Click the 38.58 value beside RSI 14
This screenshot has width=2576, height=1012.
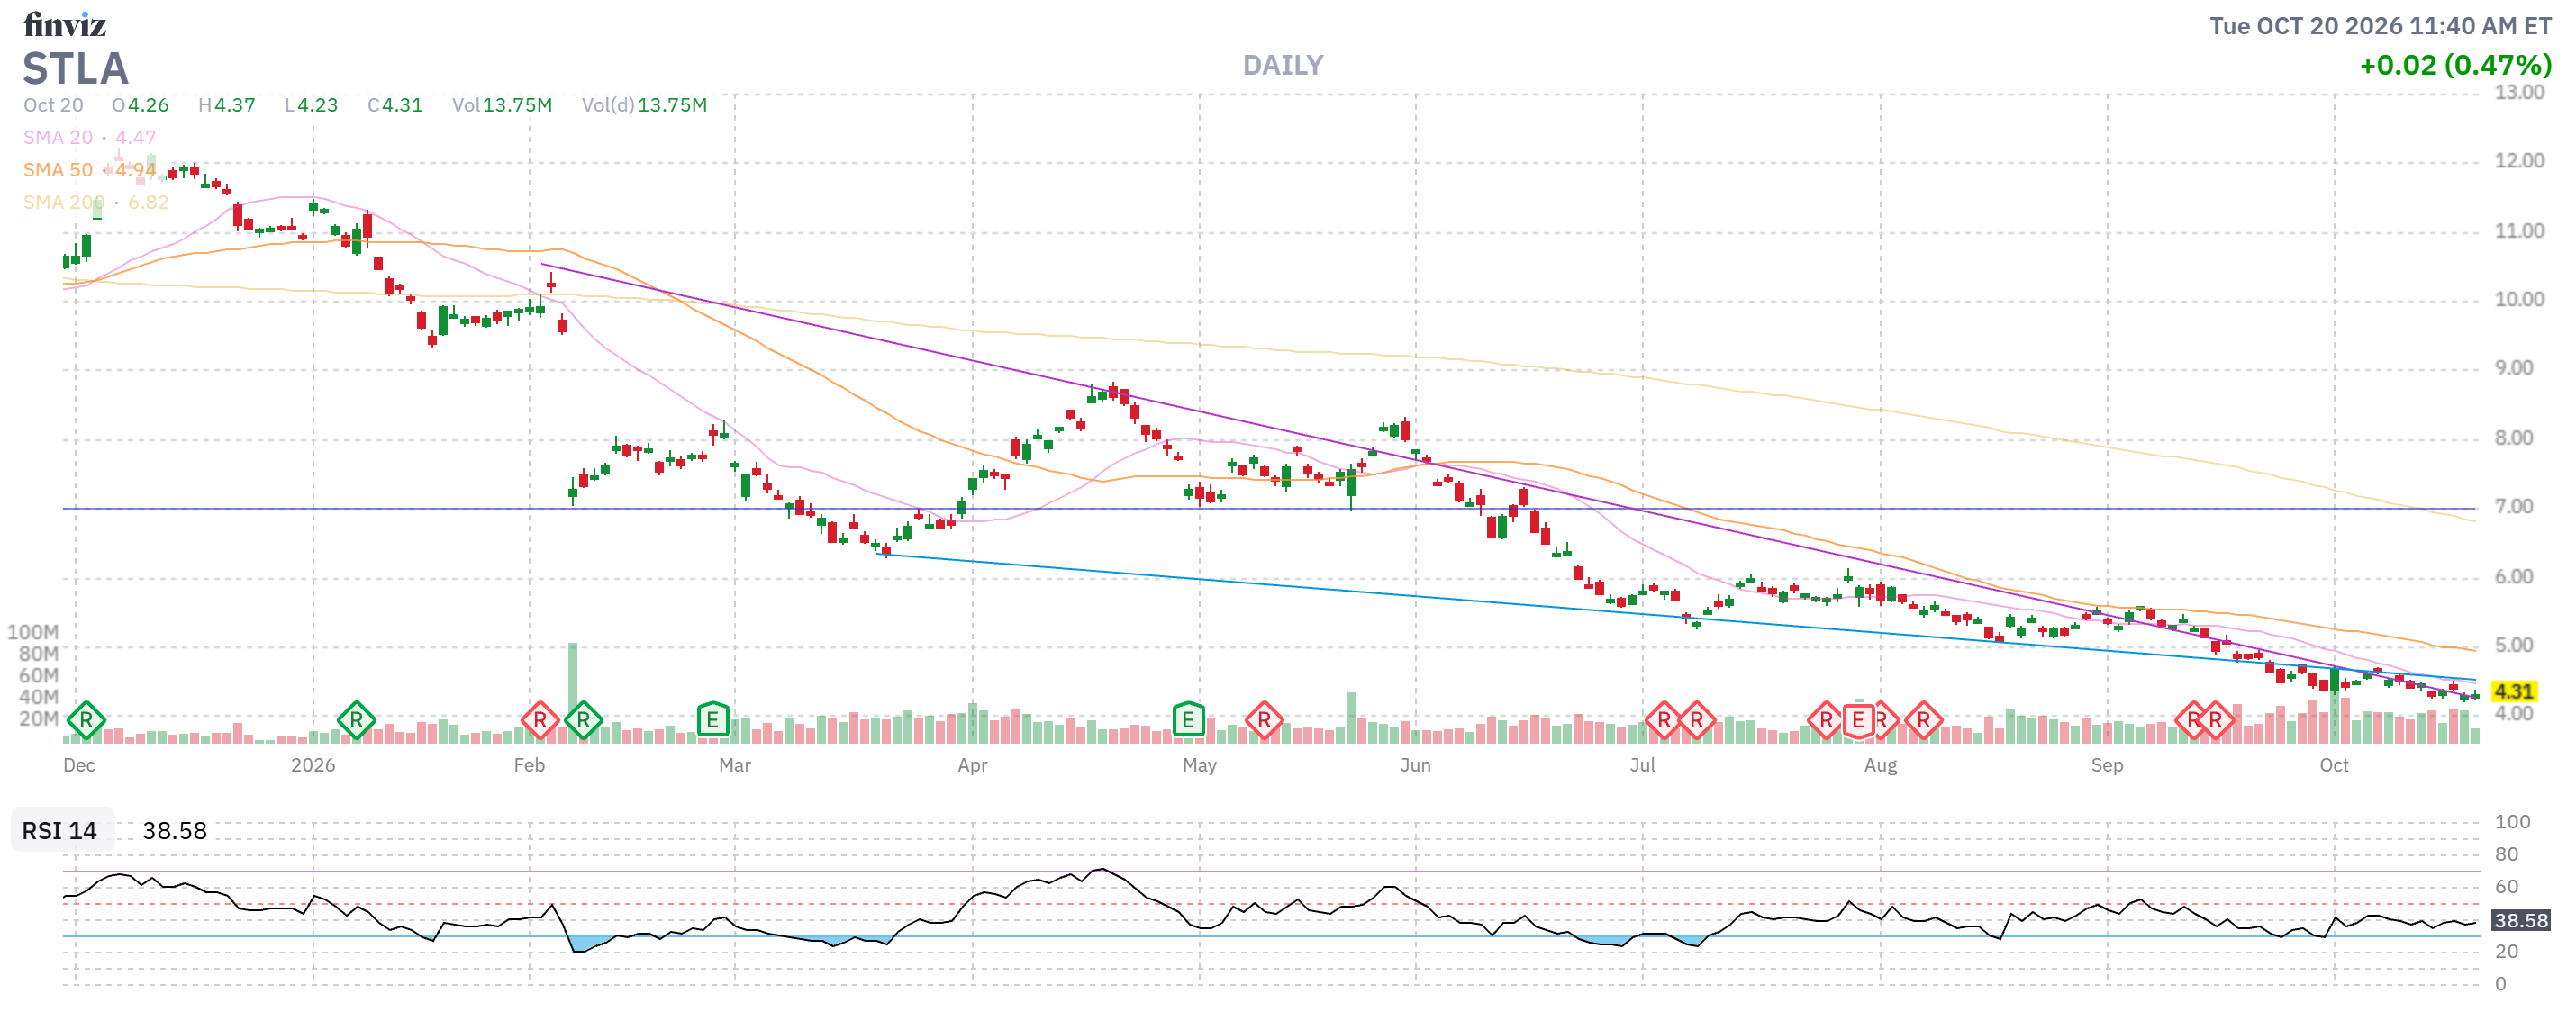click(x=175, y=831)
